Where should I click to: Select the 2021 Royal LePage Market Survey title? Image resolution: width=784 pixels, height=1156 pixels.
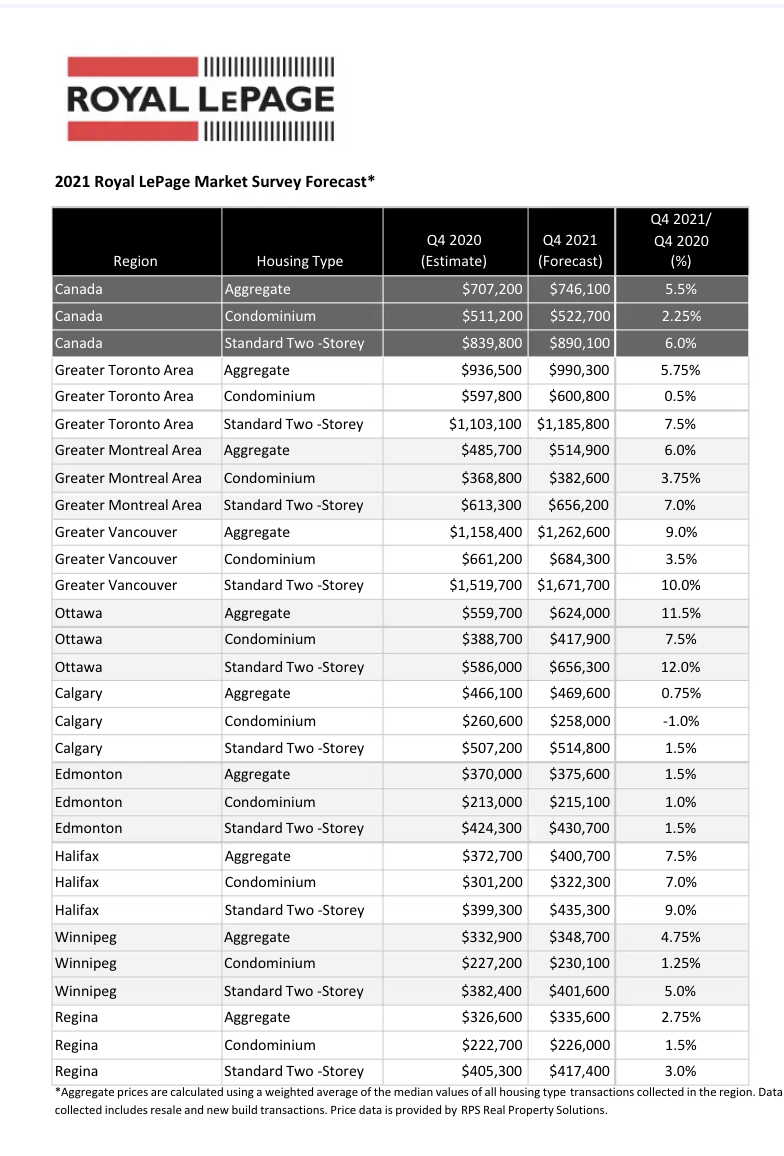click(x=215, y=181)
